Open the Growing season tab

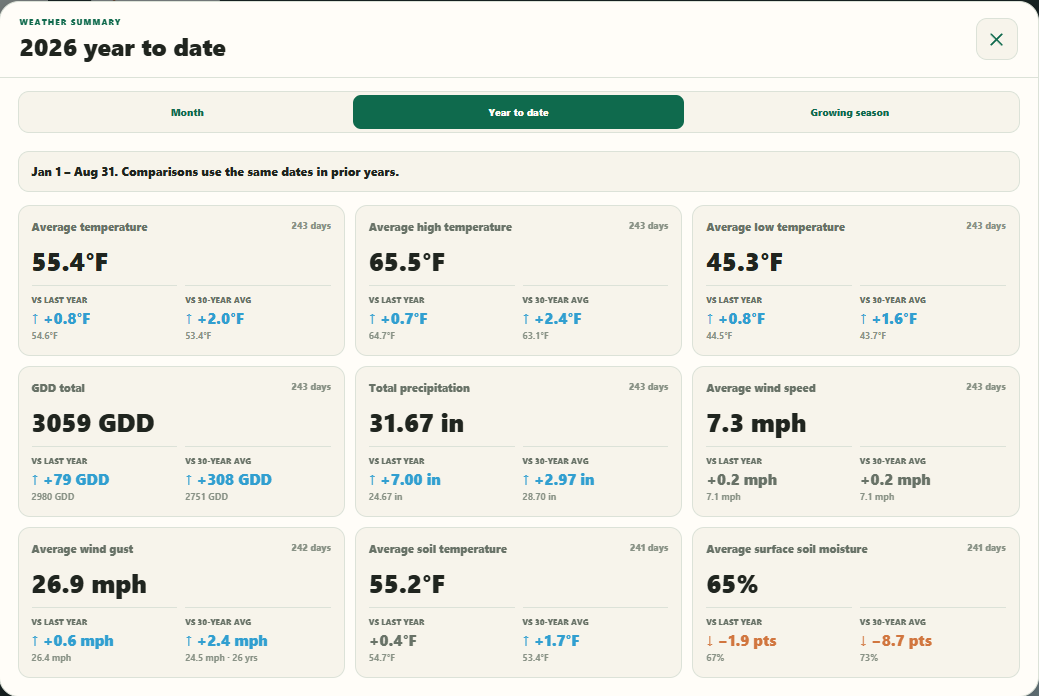[849, 113]
